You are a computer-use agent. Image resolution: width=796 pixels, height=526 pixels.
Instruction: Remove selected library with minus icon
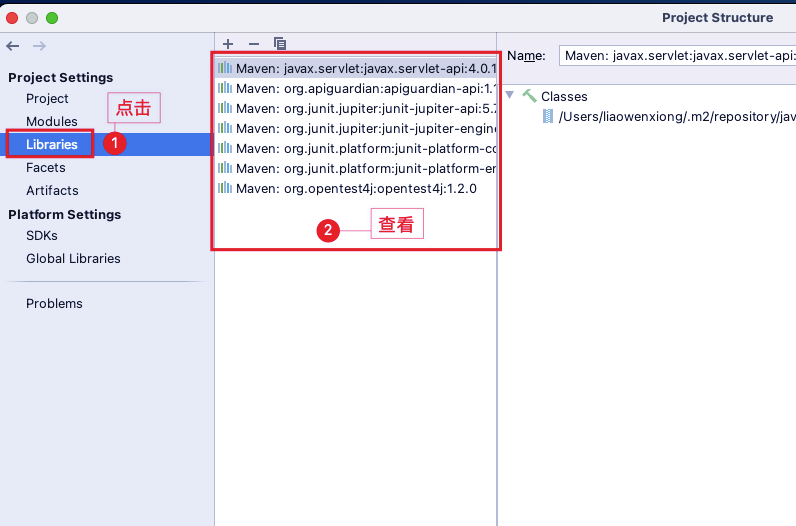pyautogui.click(x=254, y=44)
